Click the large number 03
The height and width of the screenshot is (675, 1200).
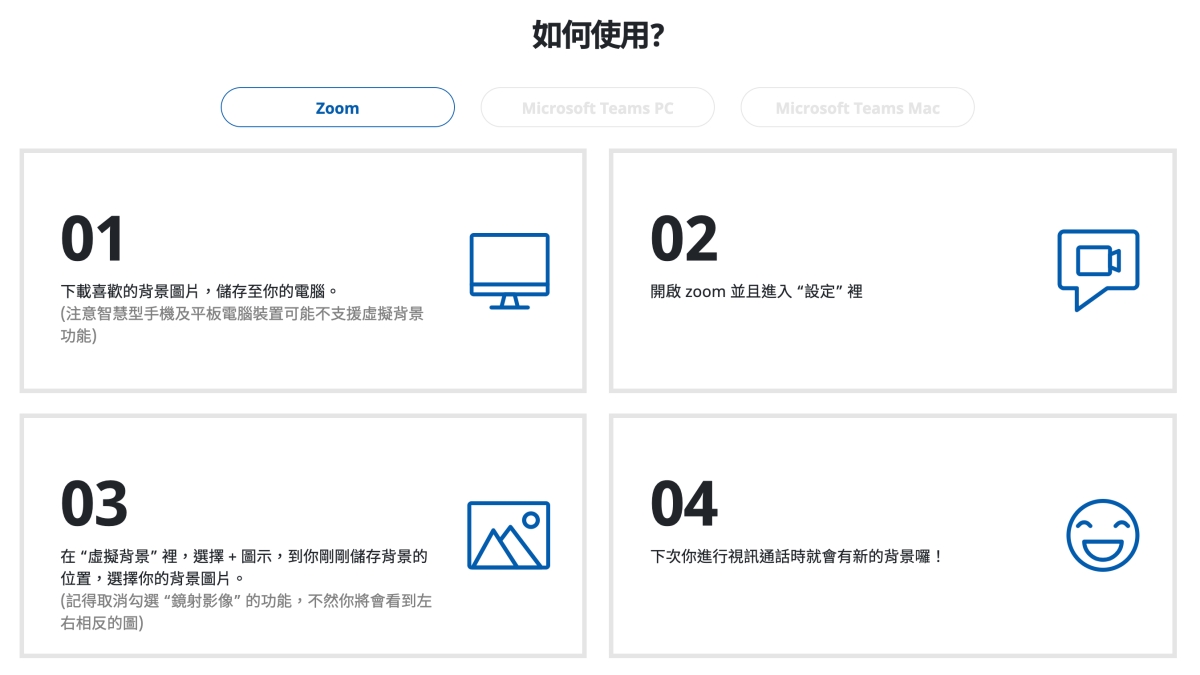(x=94, y=503)
